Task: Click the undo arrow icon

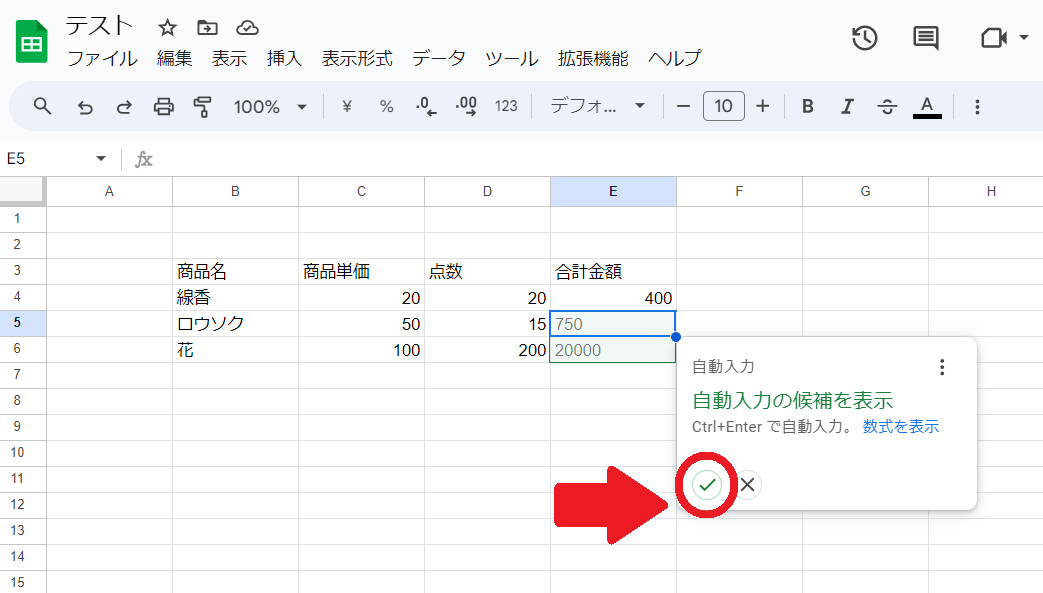Action: [85, 106]
